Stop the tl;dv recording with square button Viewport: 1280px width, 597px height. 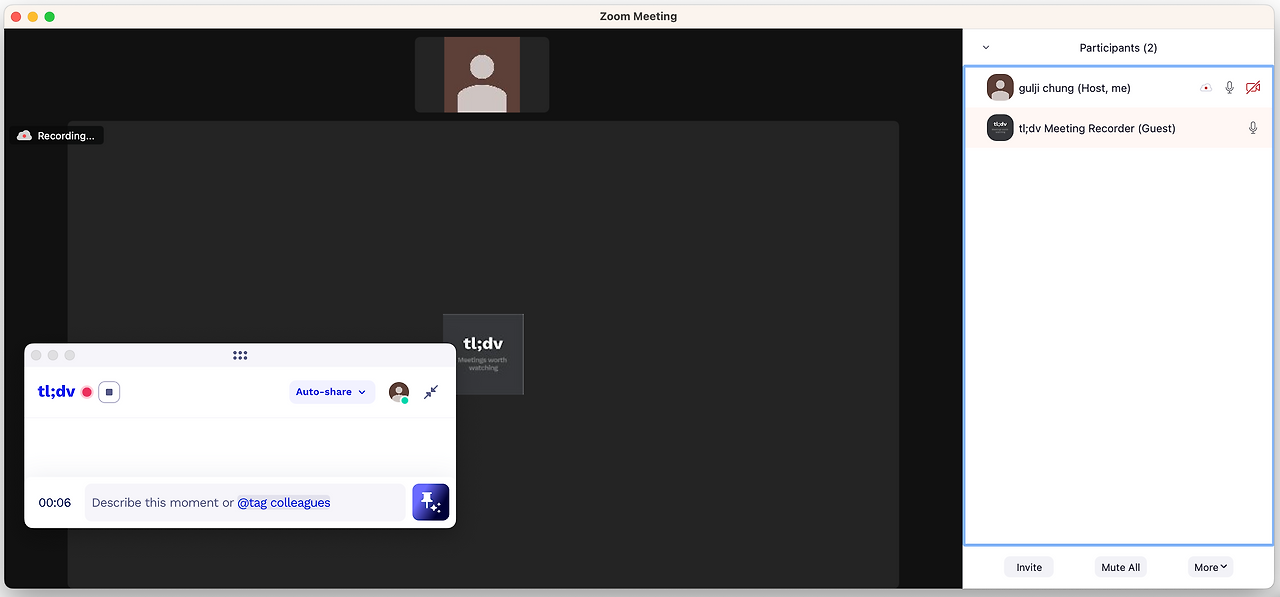tap(109, 392)
